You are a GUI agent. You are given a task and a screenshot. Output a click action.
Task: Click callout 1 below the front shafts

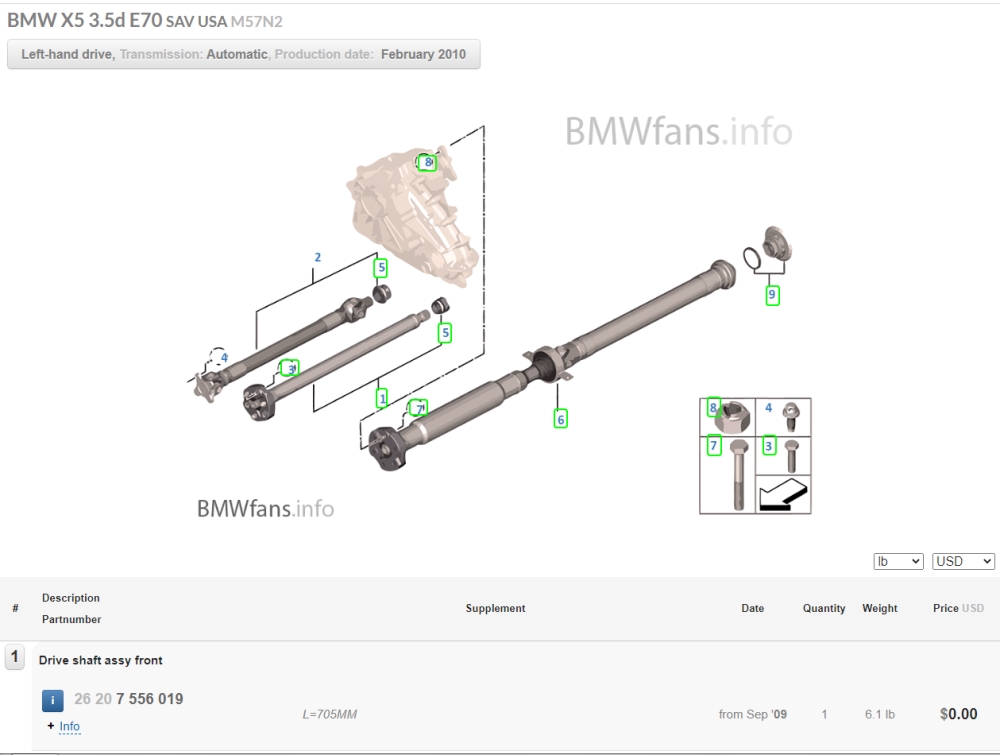pos(382,398)
